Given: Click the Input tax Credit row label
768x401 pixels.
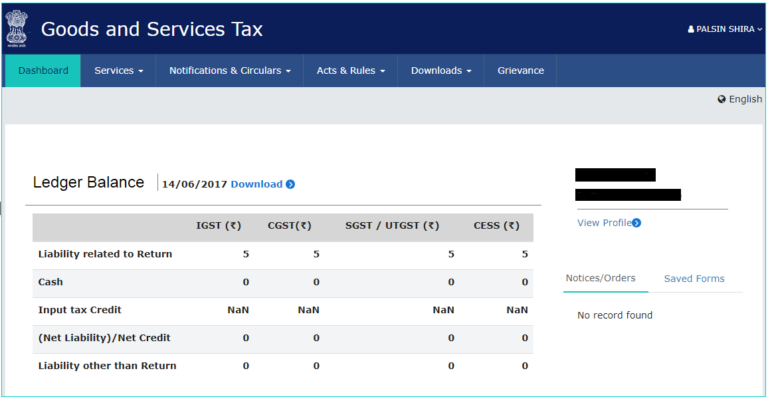Looking at the screenshot, I should 80,310.
